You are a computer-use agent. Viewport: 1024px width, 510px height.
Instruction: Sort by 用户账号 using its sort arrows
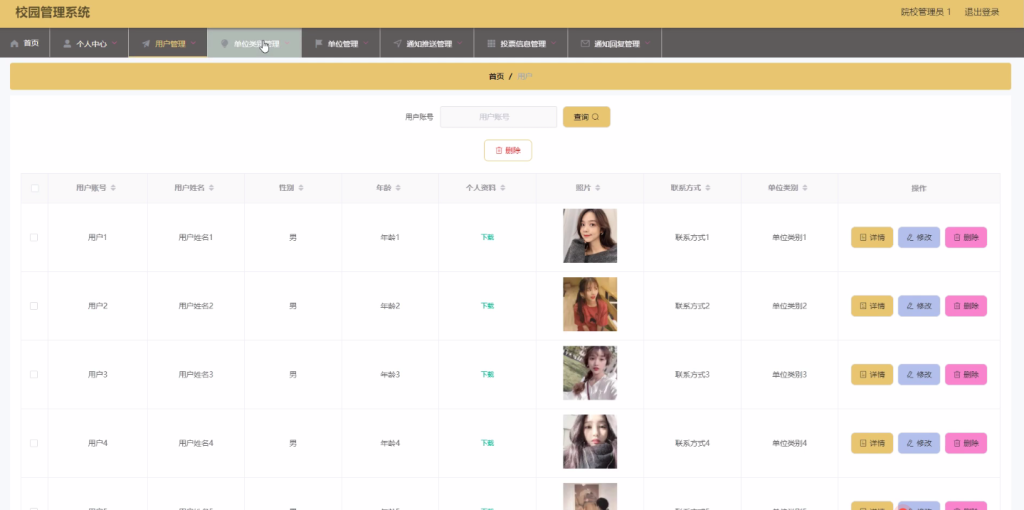click(x=113, y=188)
